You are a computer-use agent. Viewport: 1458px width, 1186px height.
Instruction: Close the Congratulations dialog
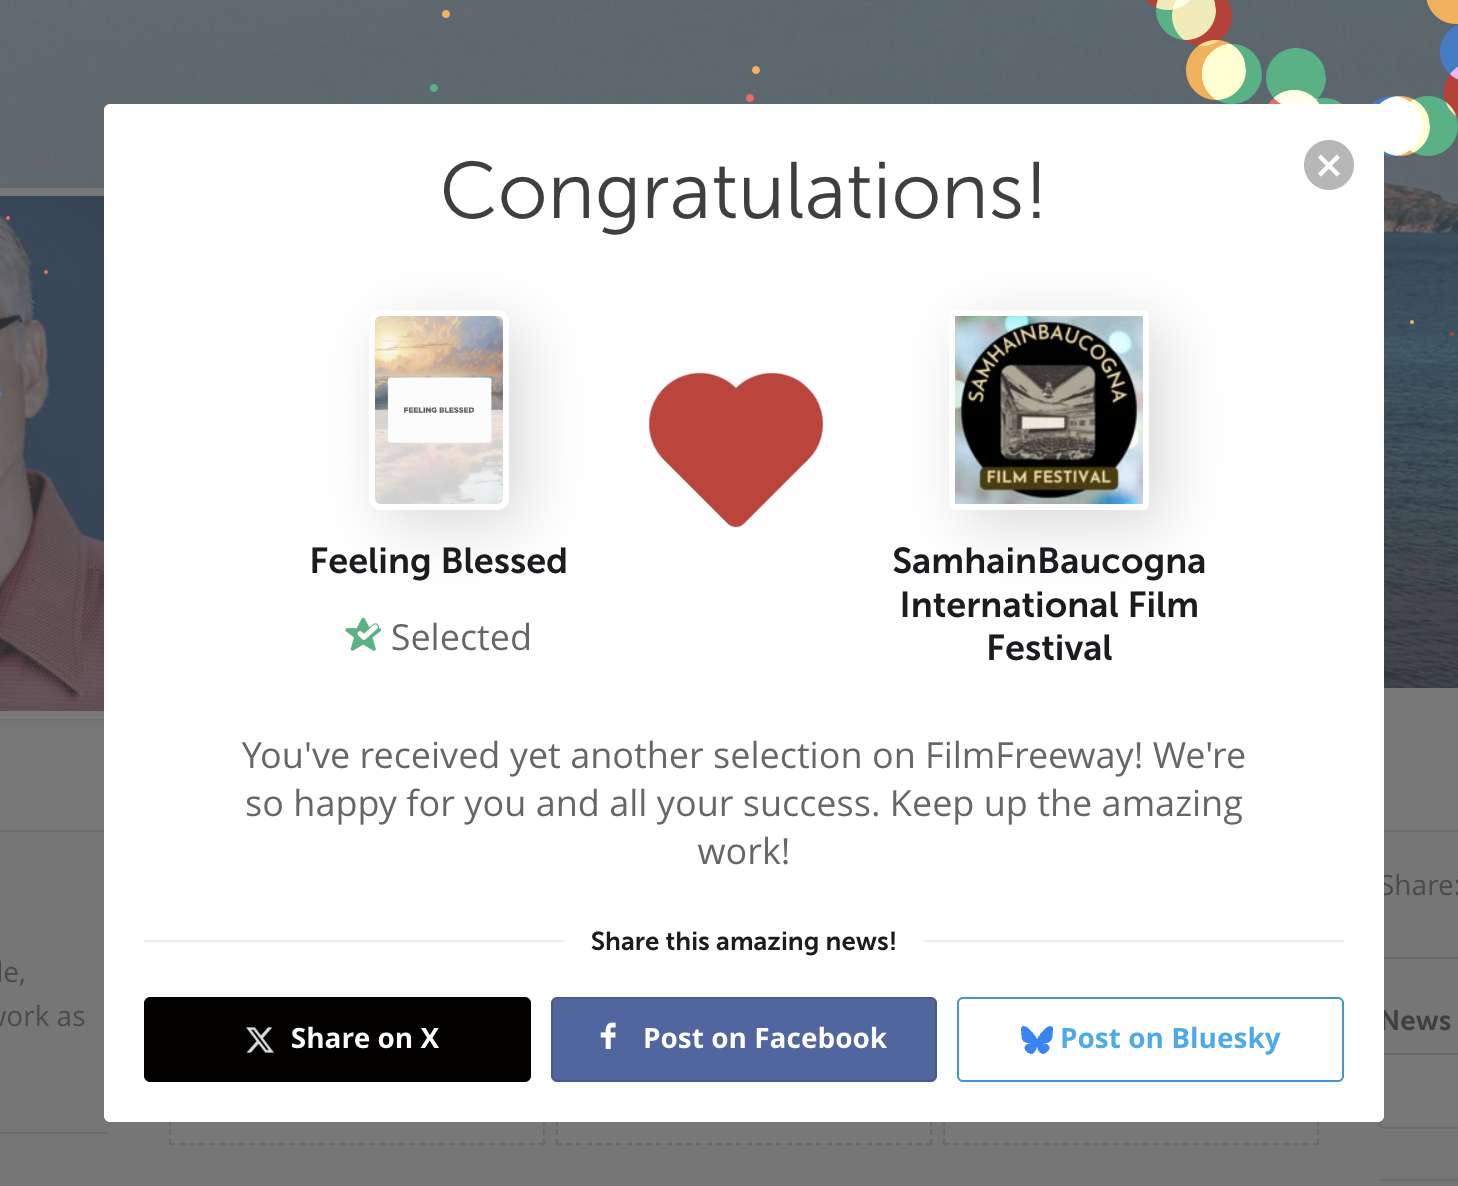[x=1328, y=165]
